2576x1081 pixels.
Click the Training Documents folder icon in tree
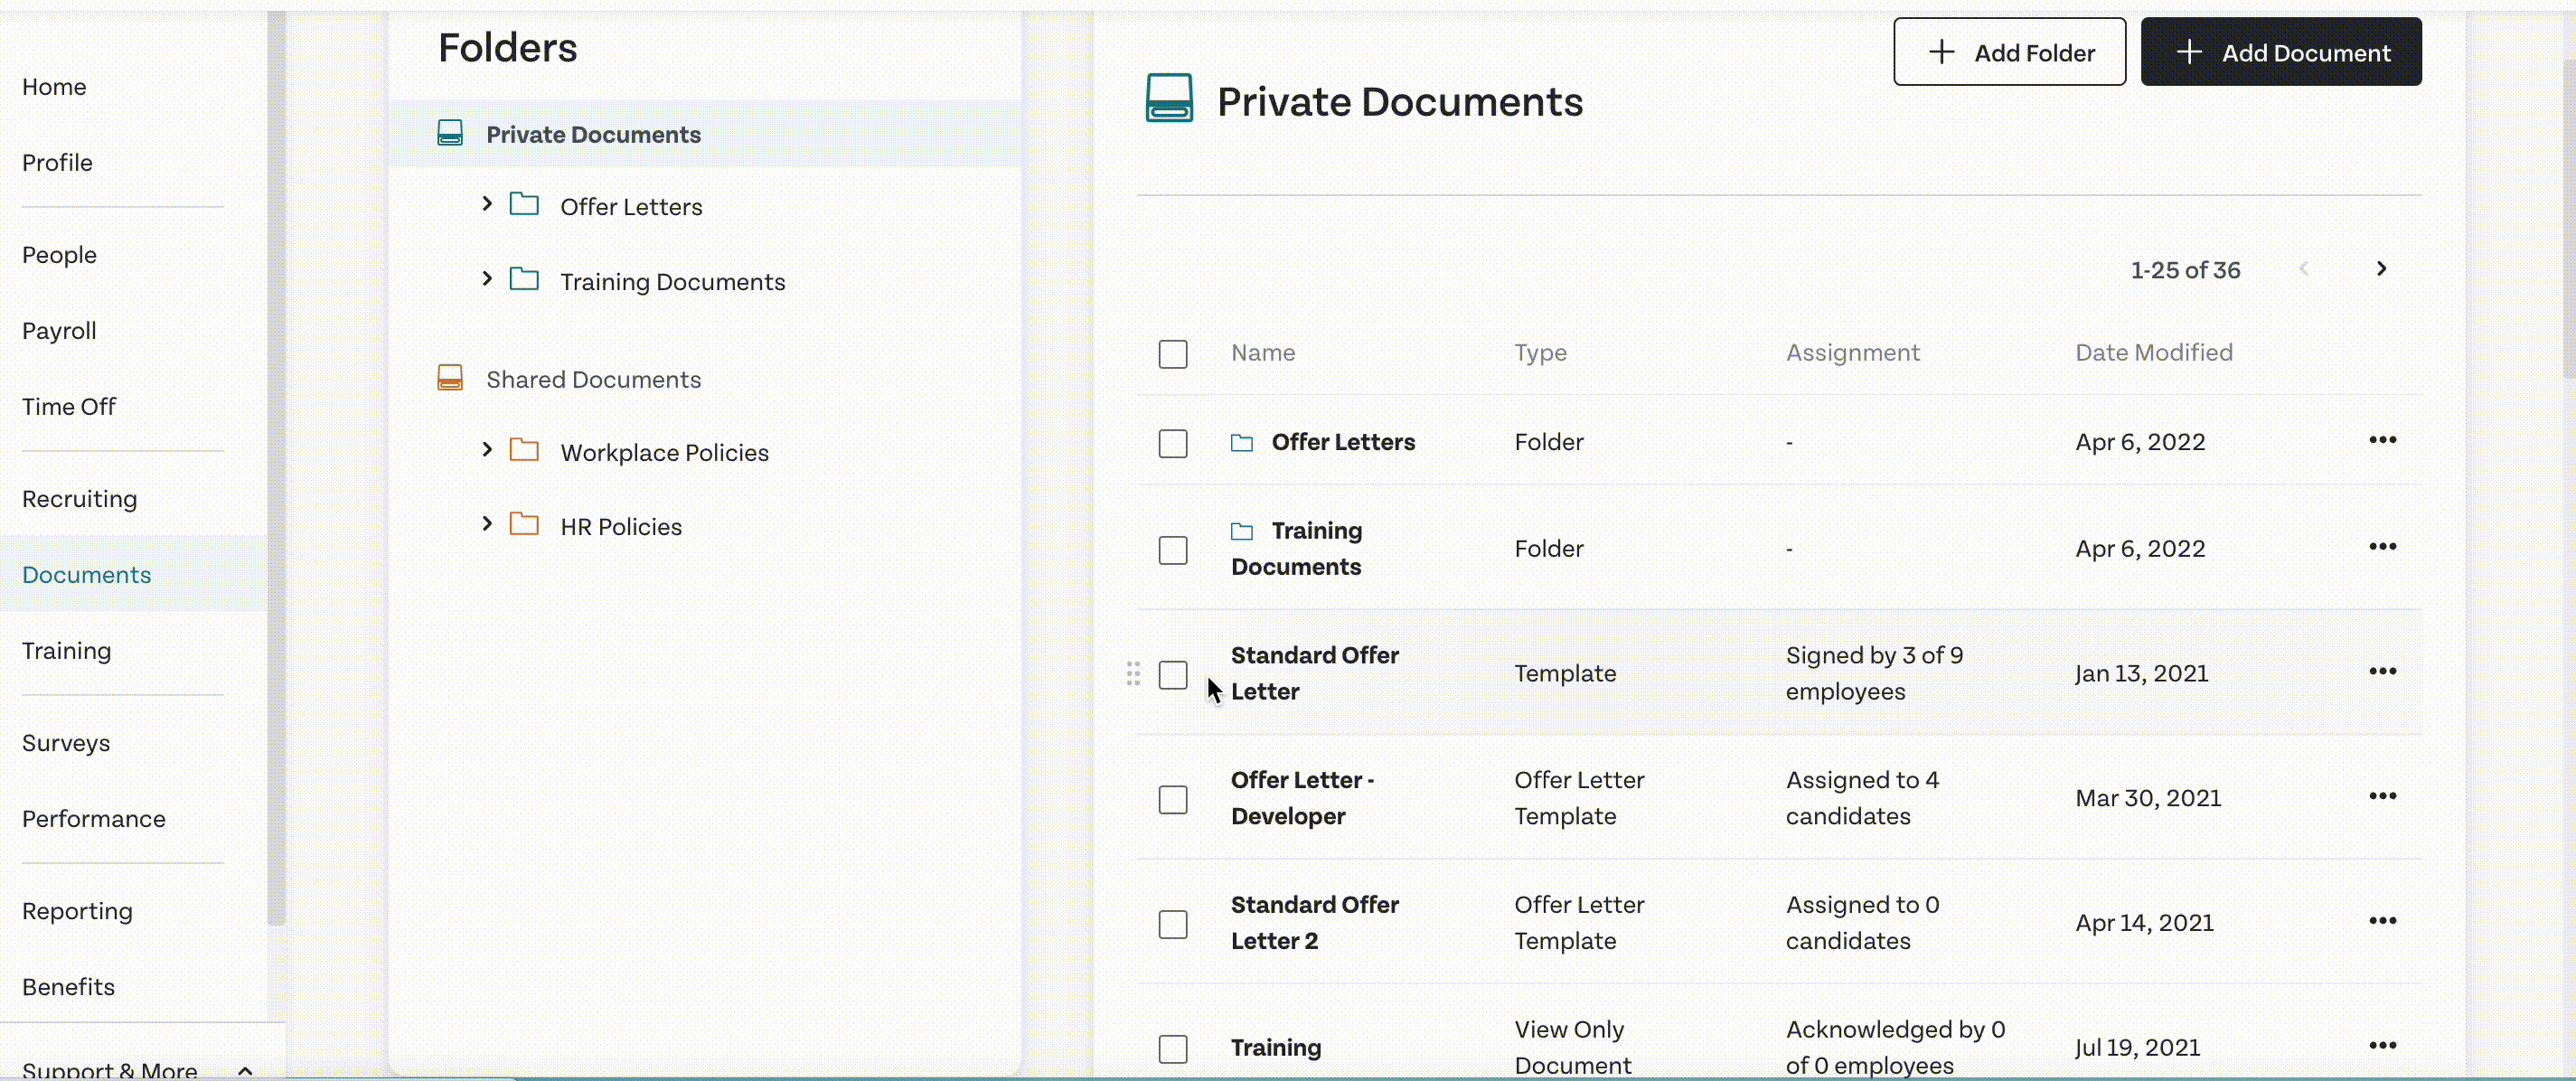524,280
